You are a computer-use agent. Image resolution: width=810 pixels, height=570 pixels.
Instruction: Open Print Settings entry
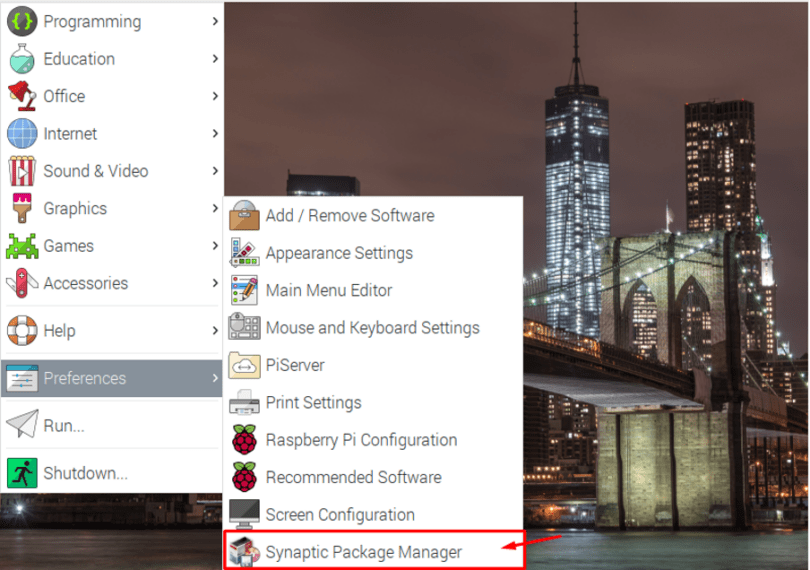click(373, 402)
